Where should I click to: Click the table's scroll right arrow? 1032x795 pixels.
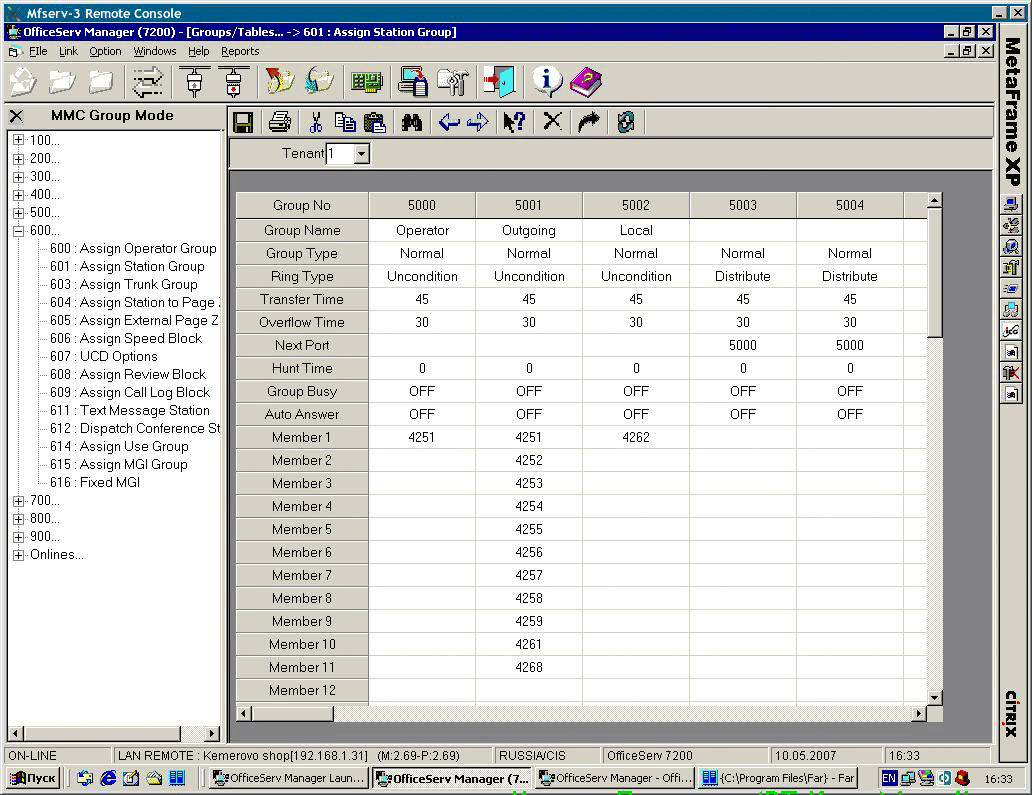coord(919,713)
